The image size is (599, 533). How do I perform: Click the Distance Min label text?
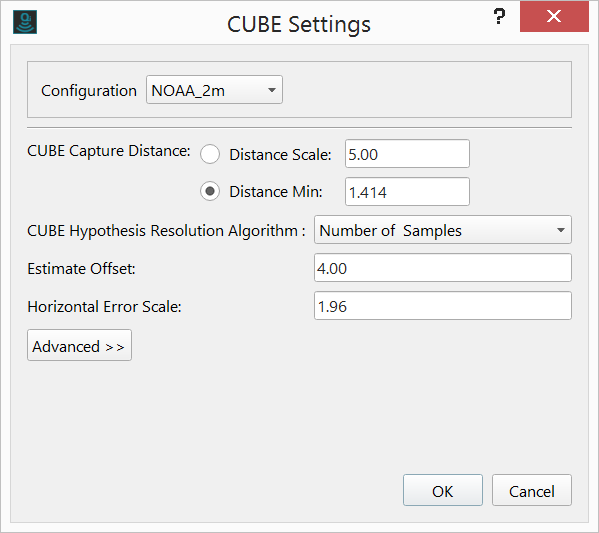coord(276,192)
